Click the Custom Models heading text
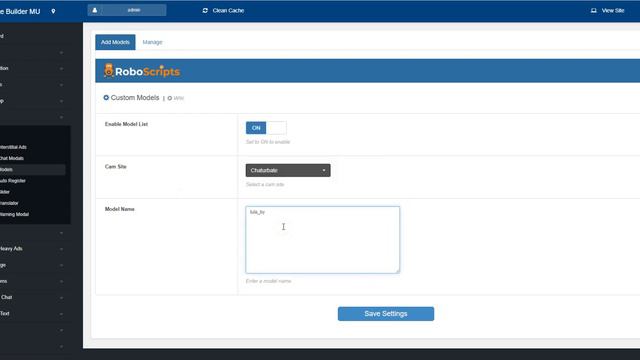Screen dimensions: 640x360 coord(135,98)
